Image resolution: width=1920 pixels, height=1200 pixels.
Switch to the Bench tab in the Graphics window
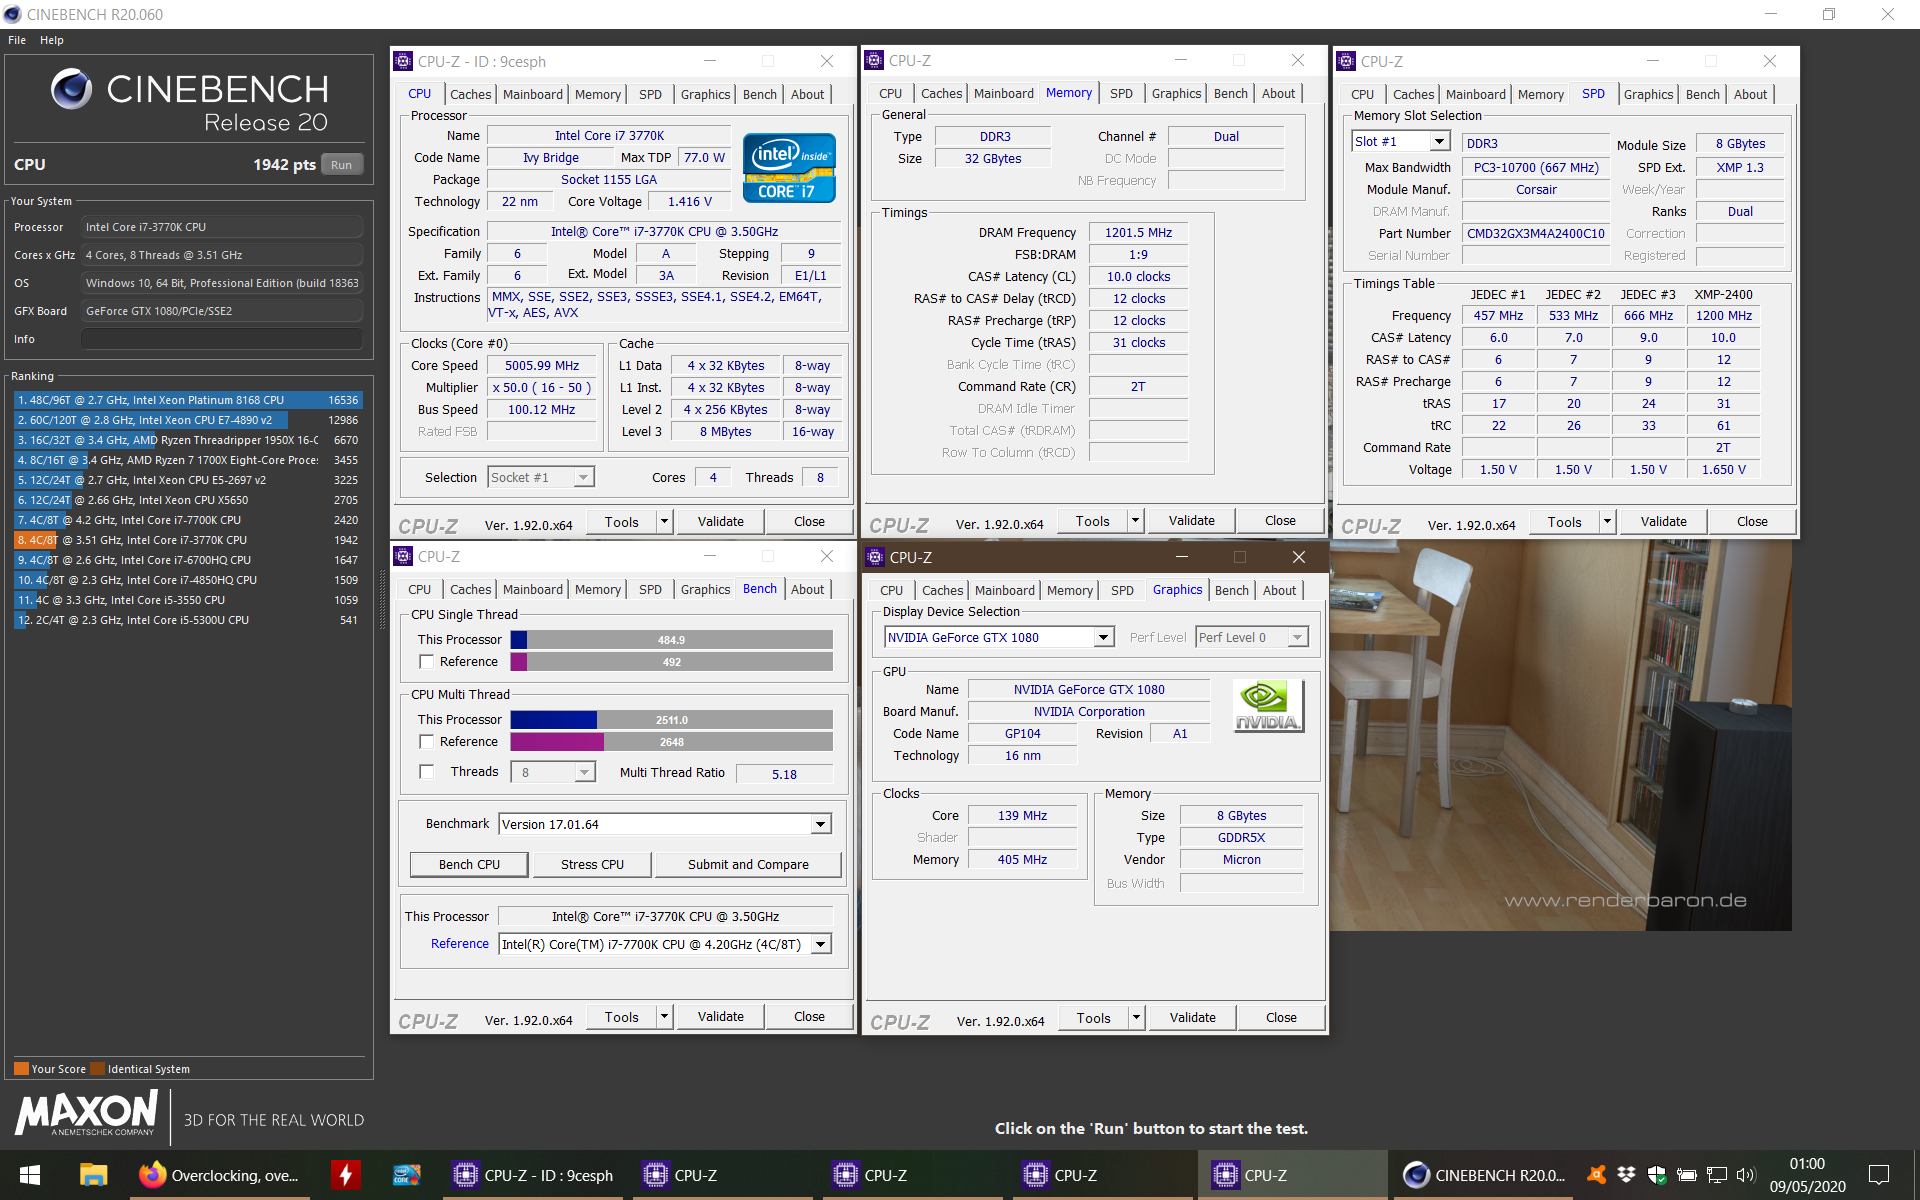(x=1231, y=590)
